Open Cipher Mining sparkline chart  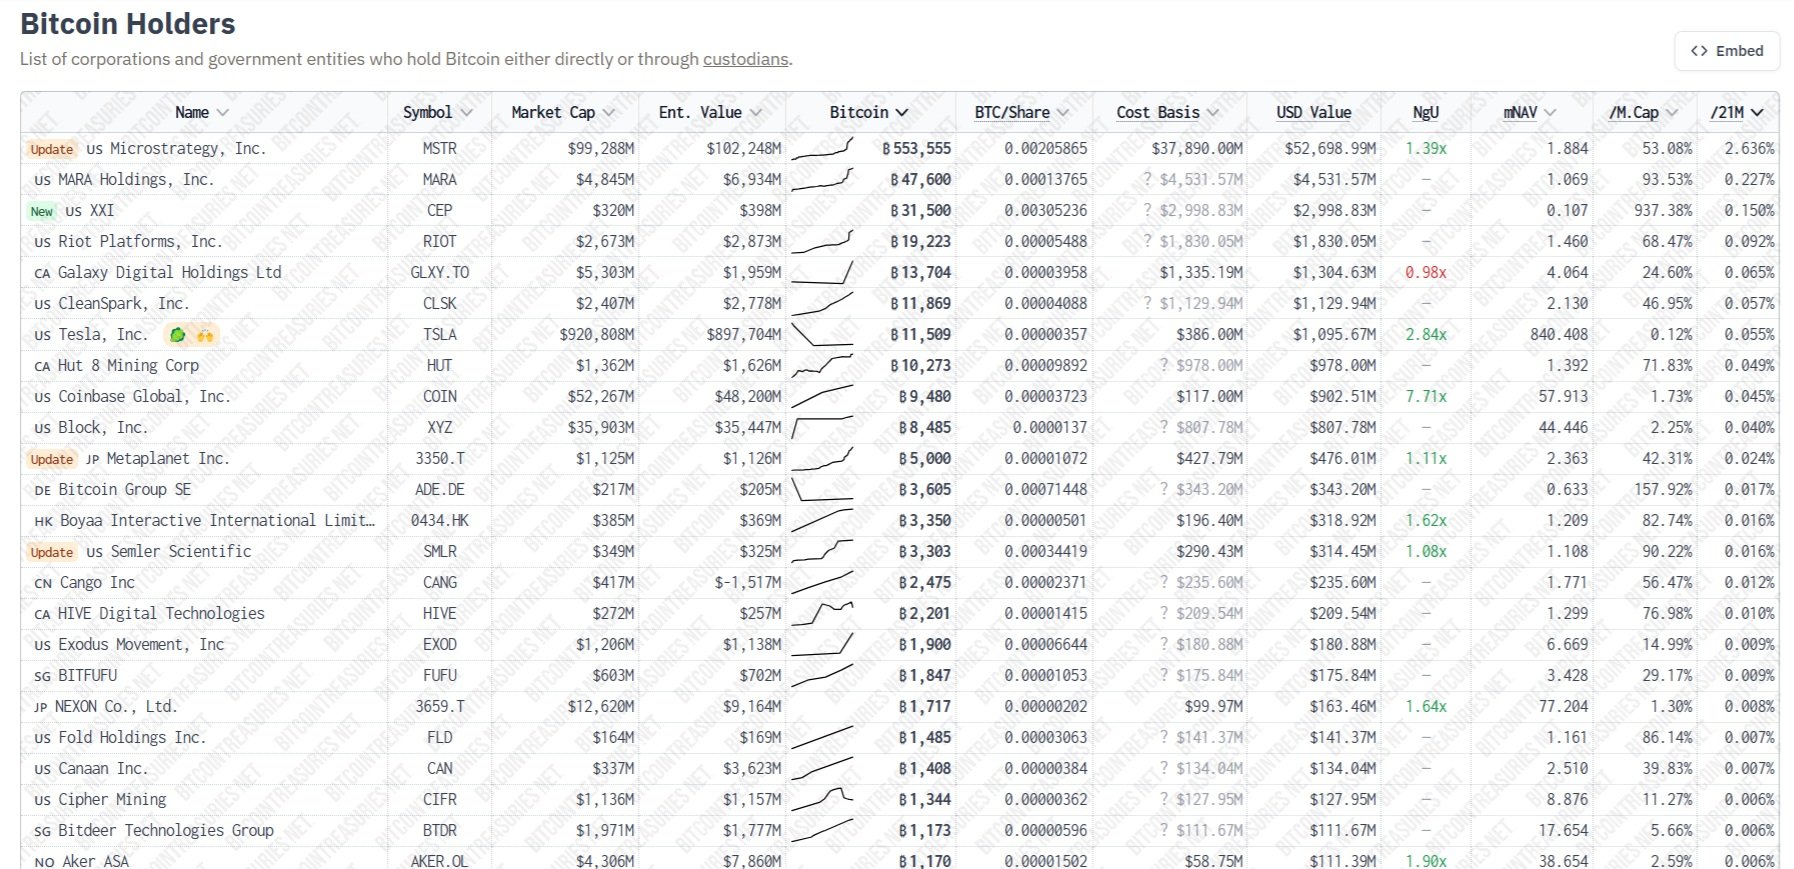(822, 799)
